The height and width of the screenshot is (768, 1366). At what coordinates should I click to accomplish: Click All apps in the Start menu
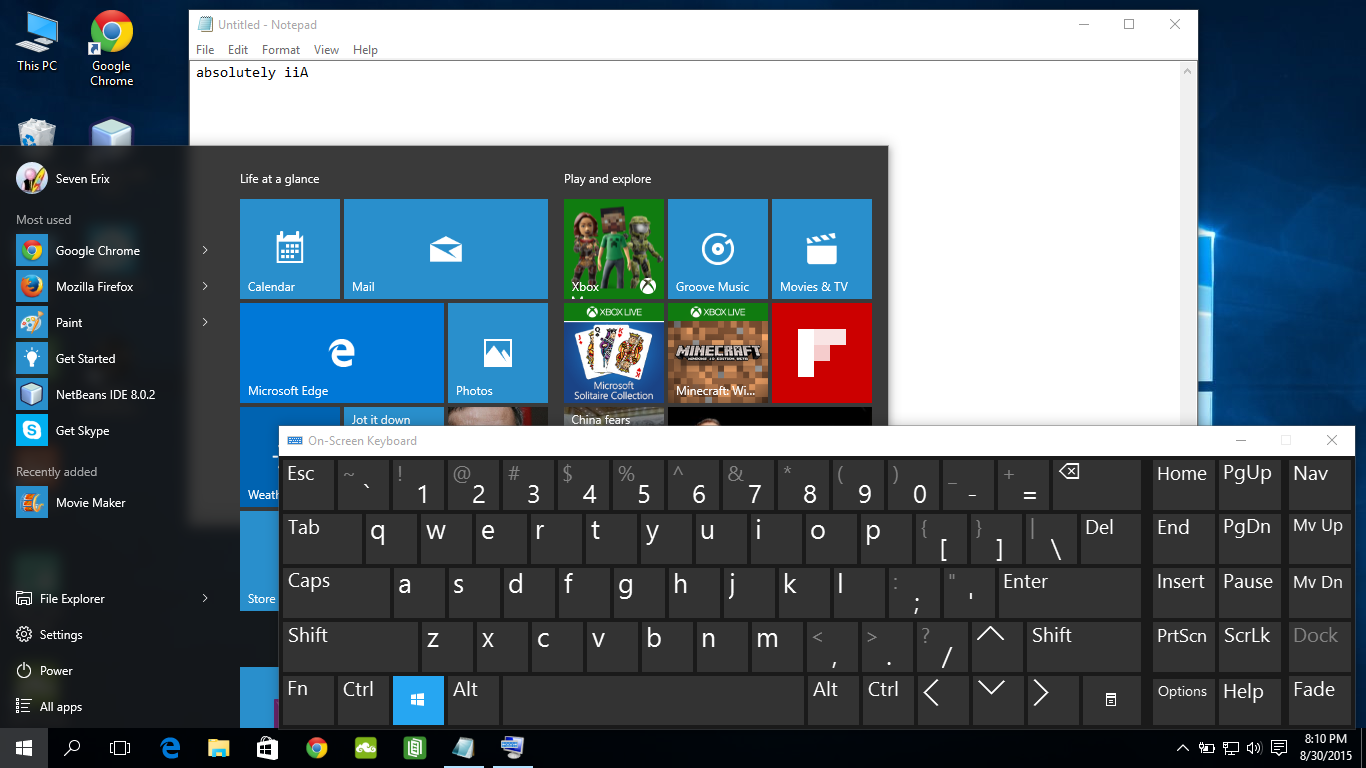tap(62, 706)
